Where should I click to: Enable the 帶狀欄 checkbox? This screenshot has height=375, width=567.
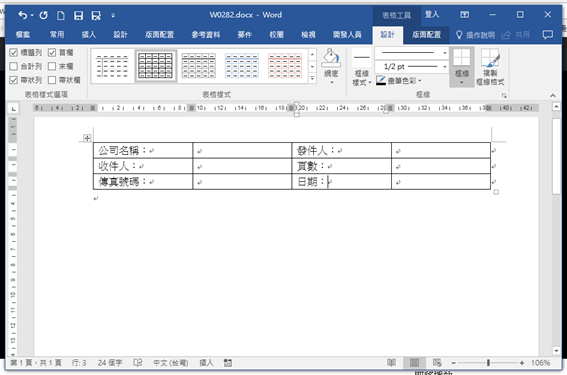(52, 80)
